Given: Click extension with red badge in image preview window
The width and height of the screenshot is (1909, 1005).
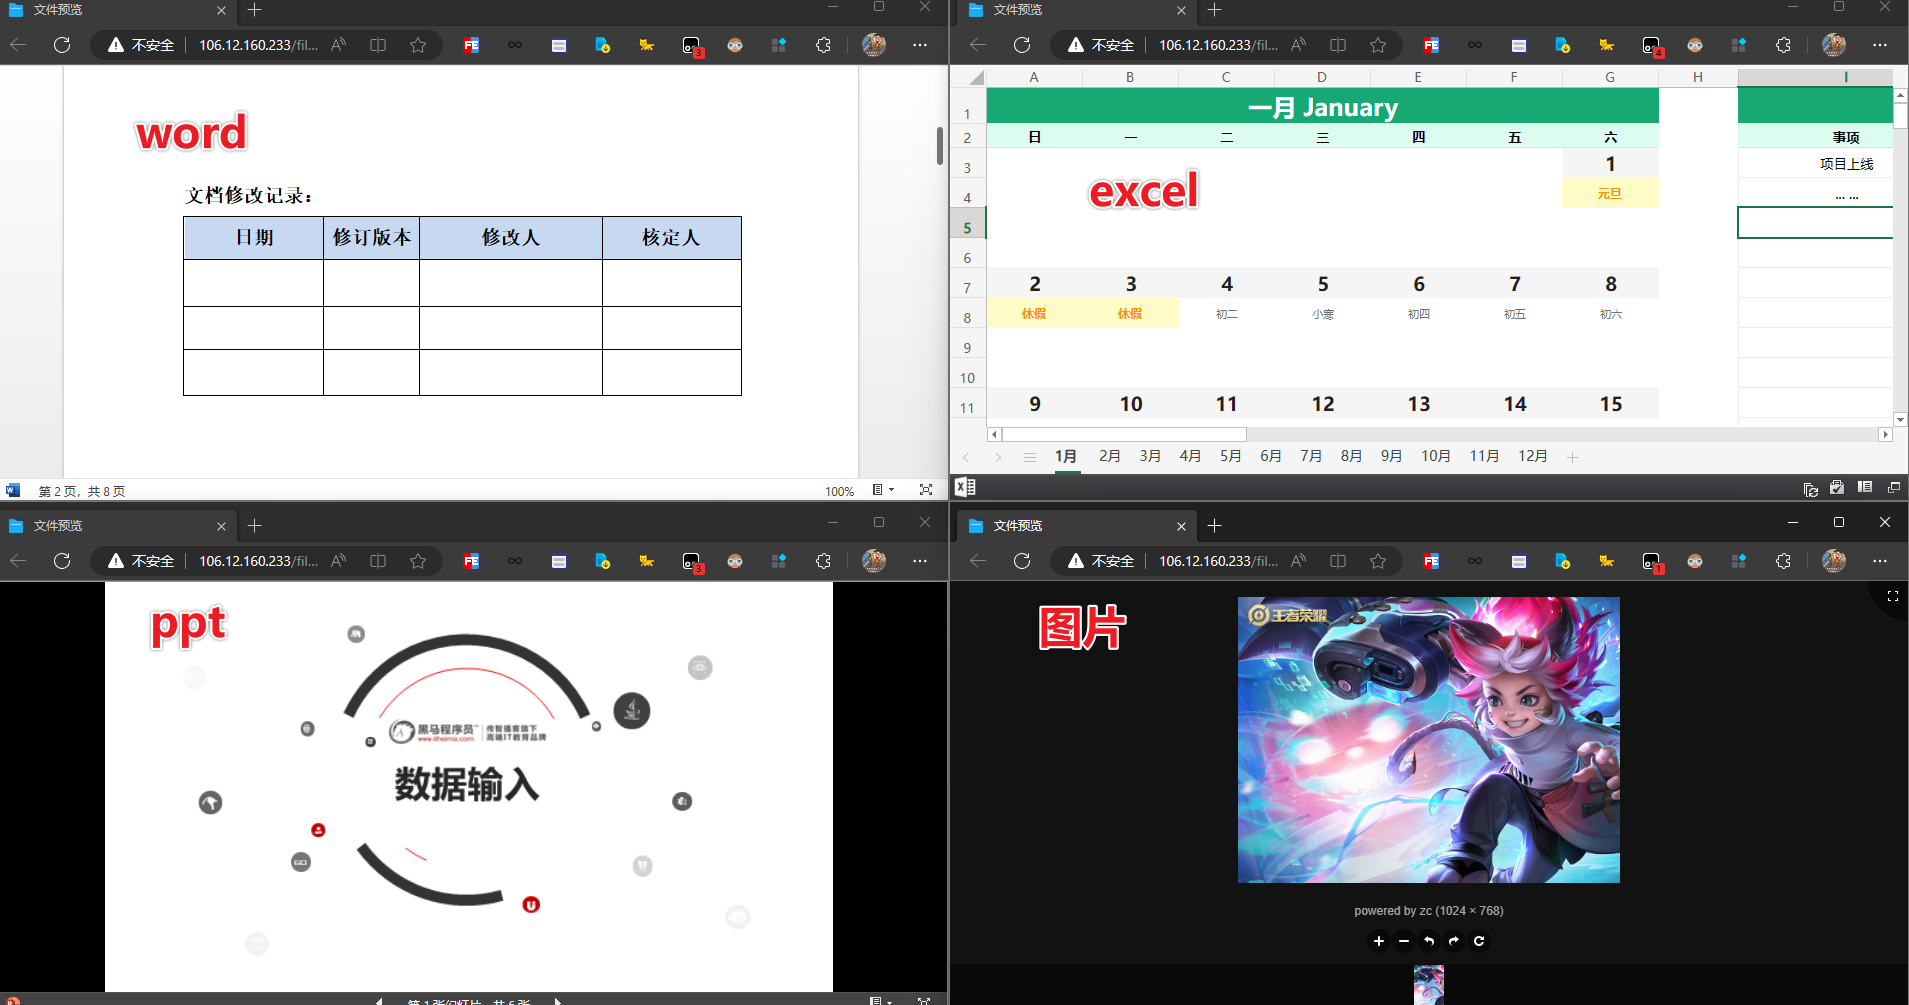Looking at the screenshot, I should point(1651,562).
